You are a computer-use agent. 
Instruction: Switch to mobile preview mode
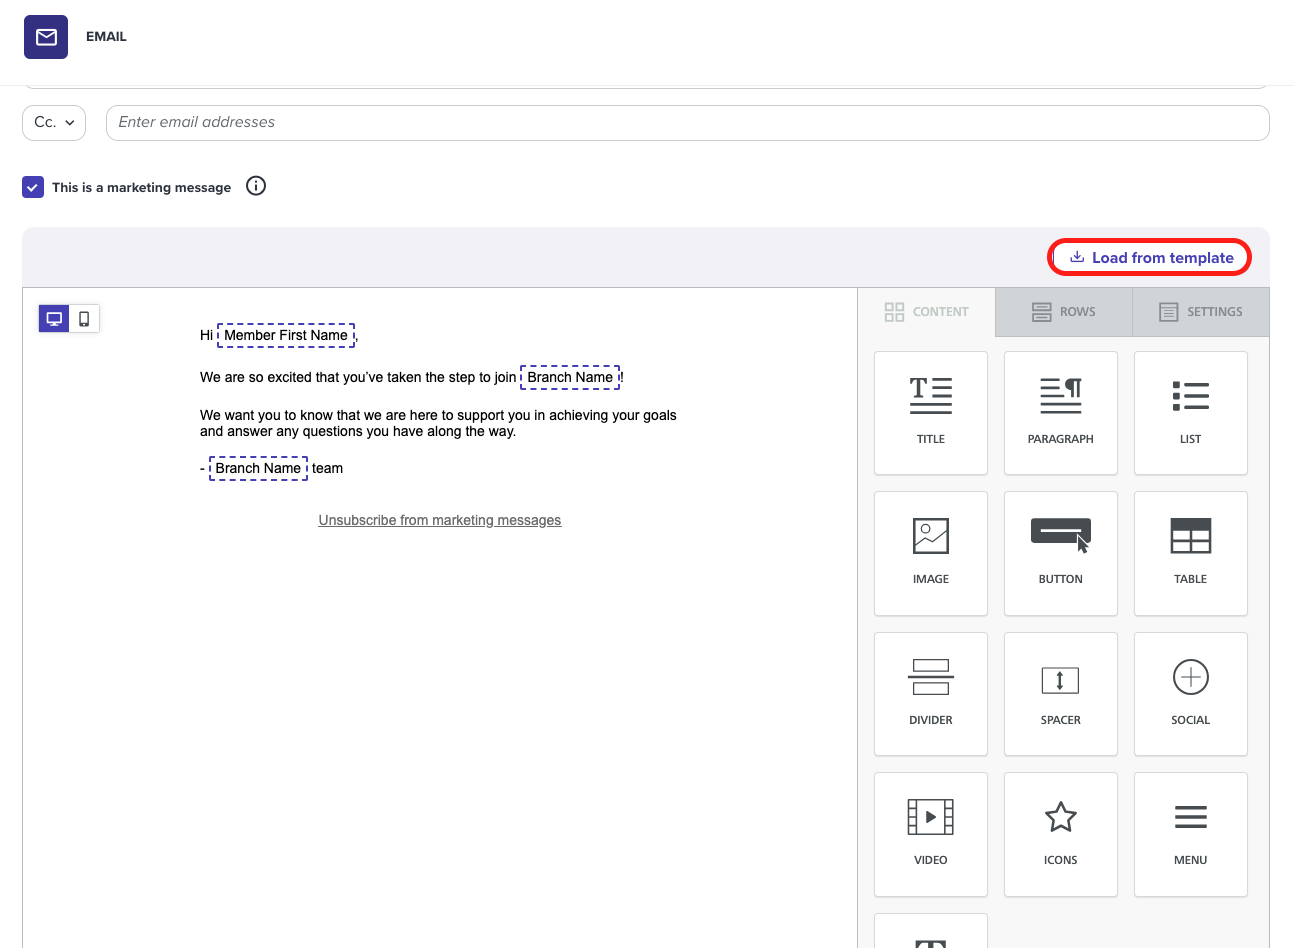coord(84,318)
